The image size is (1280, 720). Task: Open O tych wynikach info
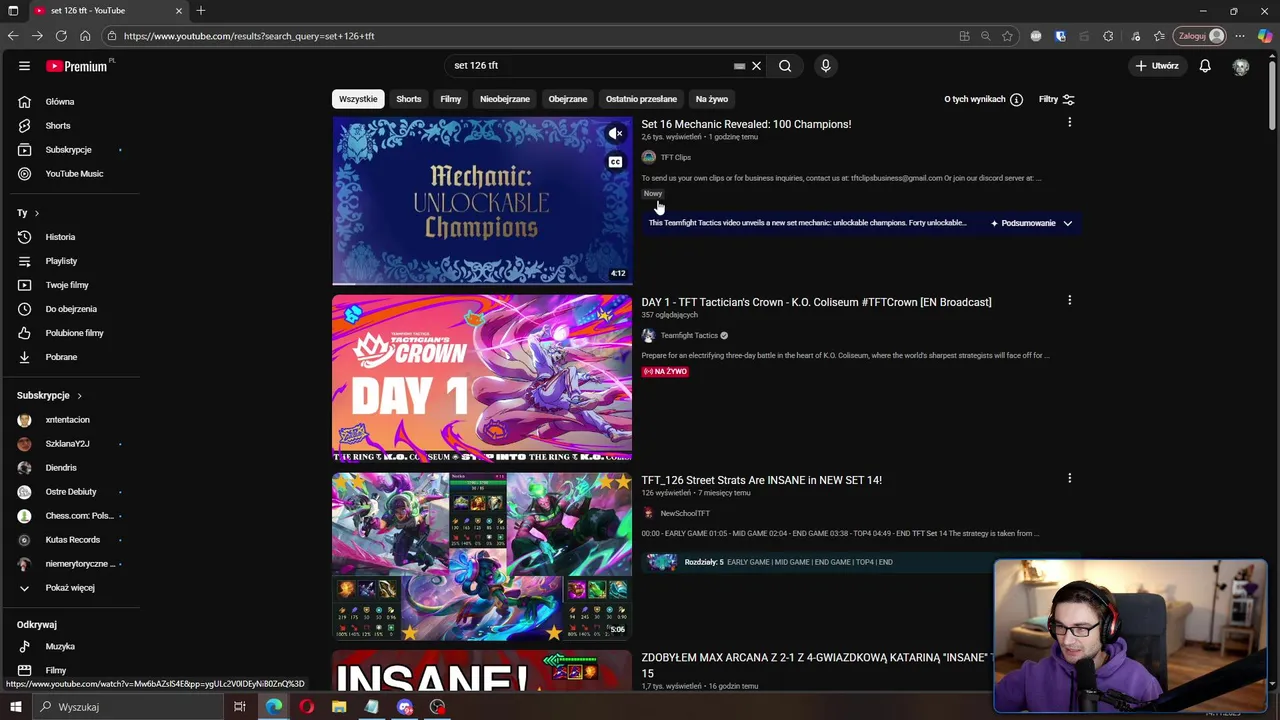tap(983, 99)
